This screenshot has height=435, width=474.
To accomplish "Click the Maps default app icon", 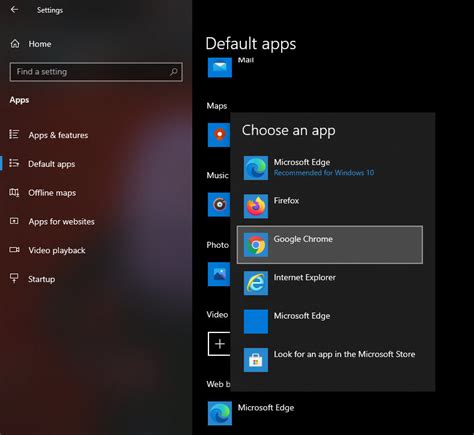I will pyautogui.click(x=219, y=135).
